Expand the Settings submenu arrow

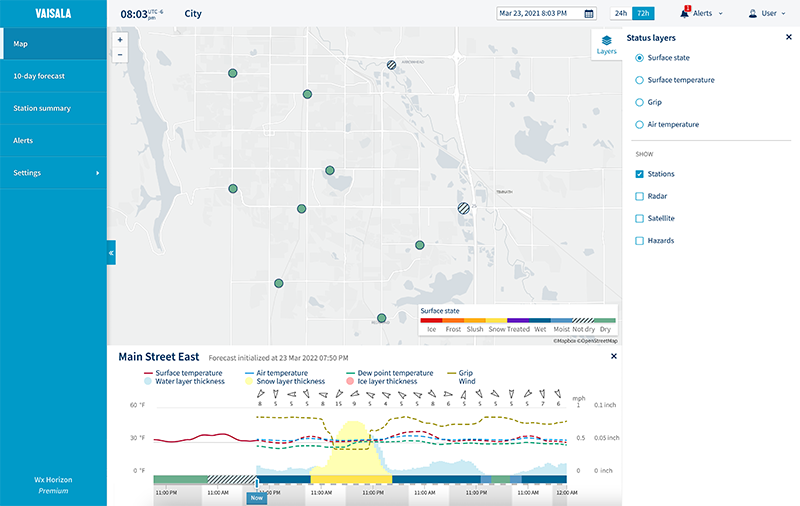pos(97,173)
